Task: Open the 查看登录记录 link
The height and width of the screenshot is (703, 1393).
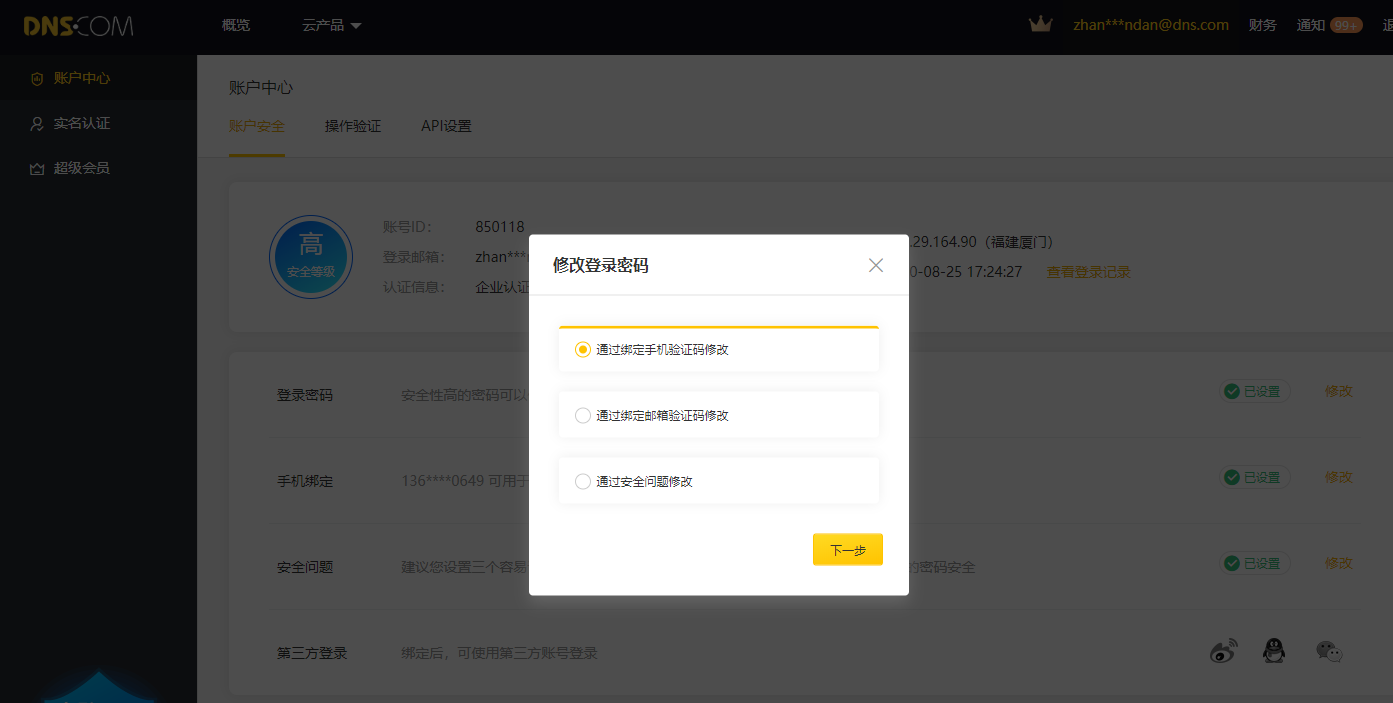Action: (1088, 272)
